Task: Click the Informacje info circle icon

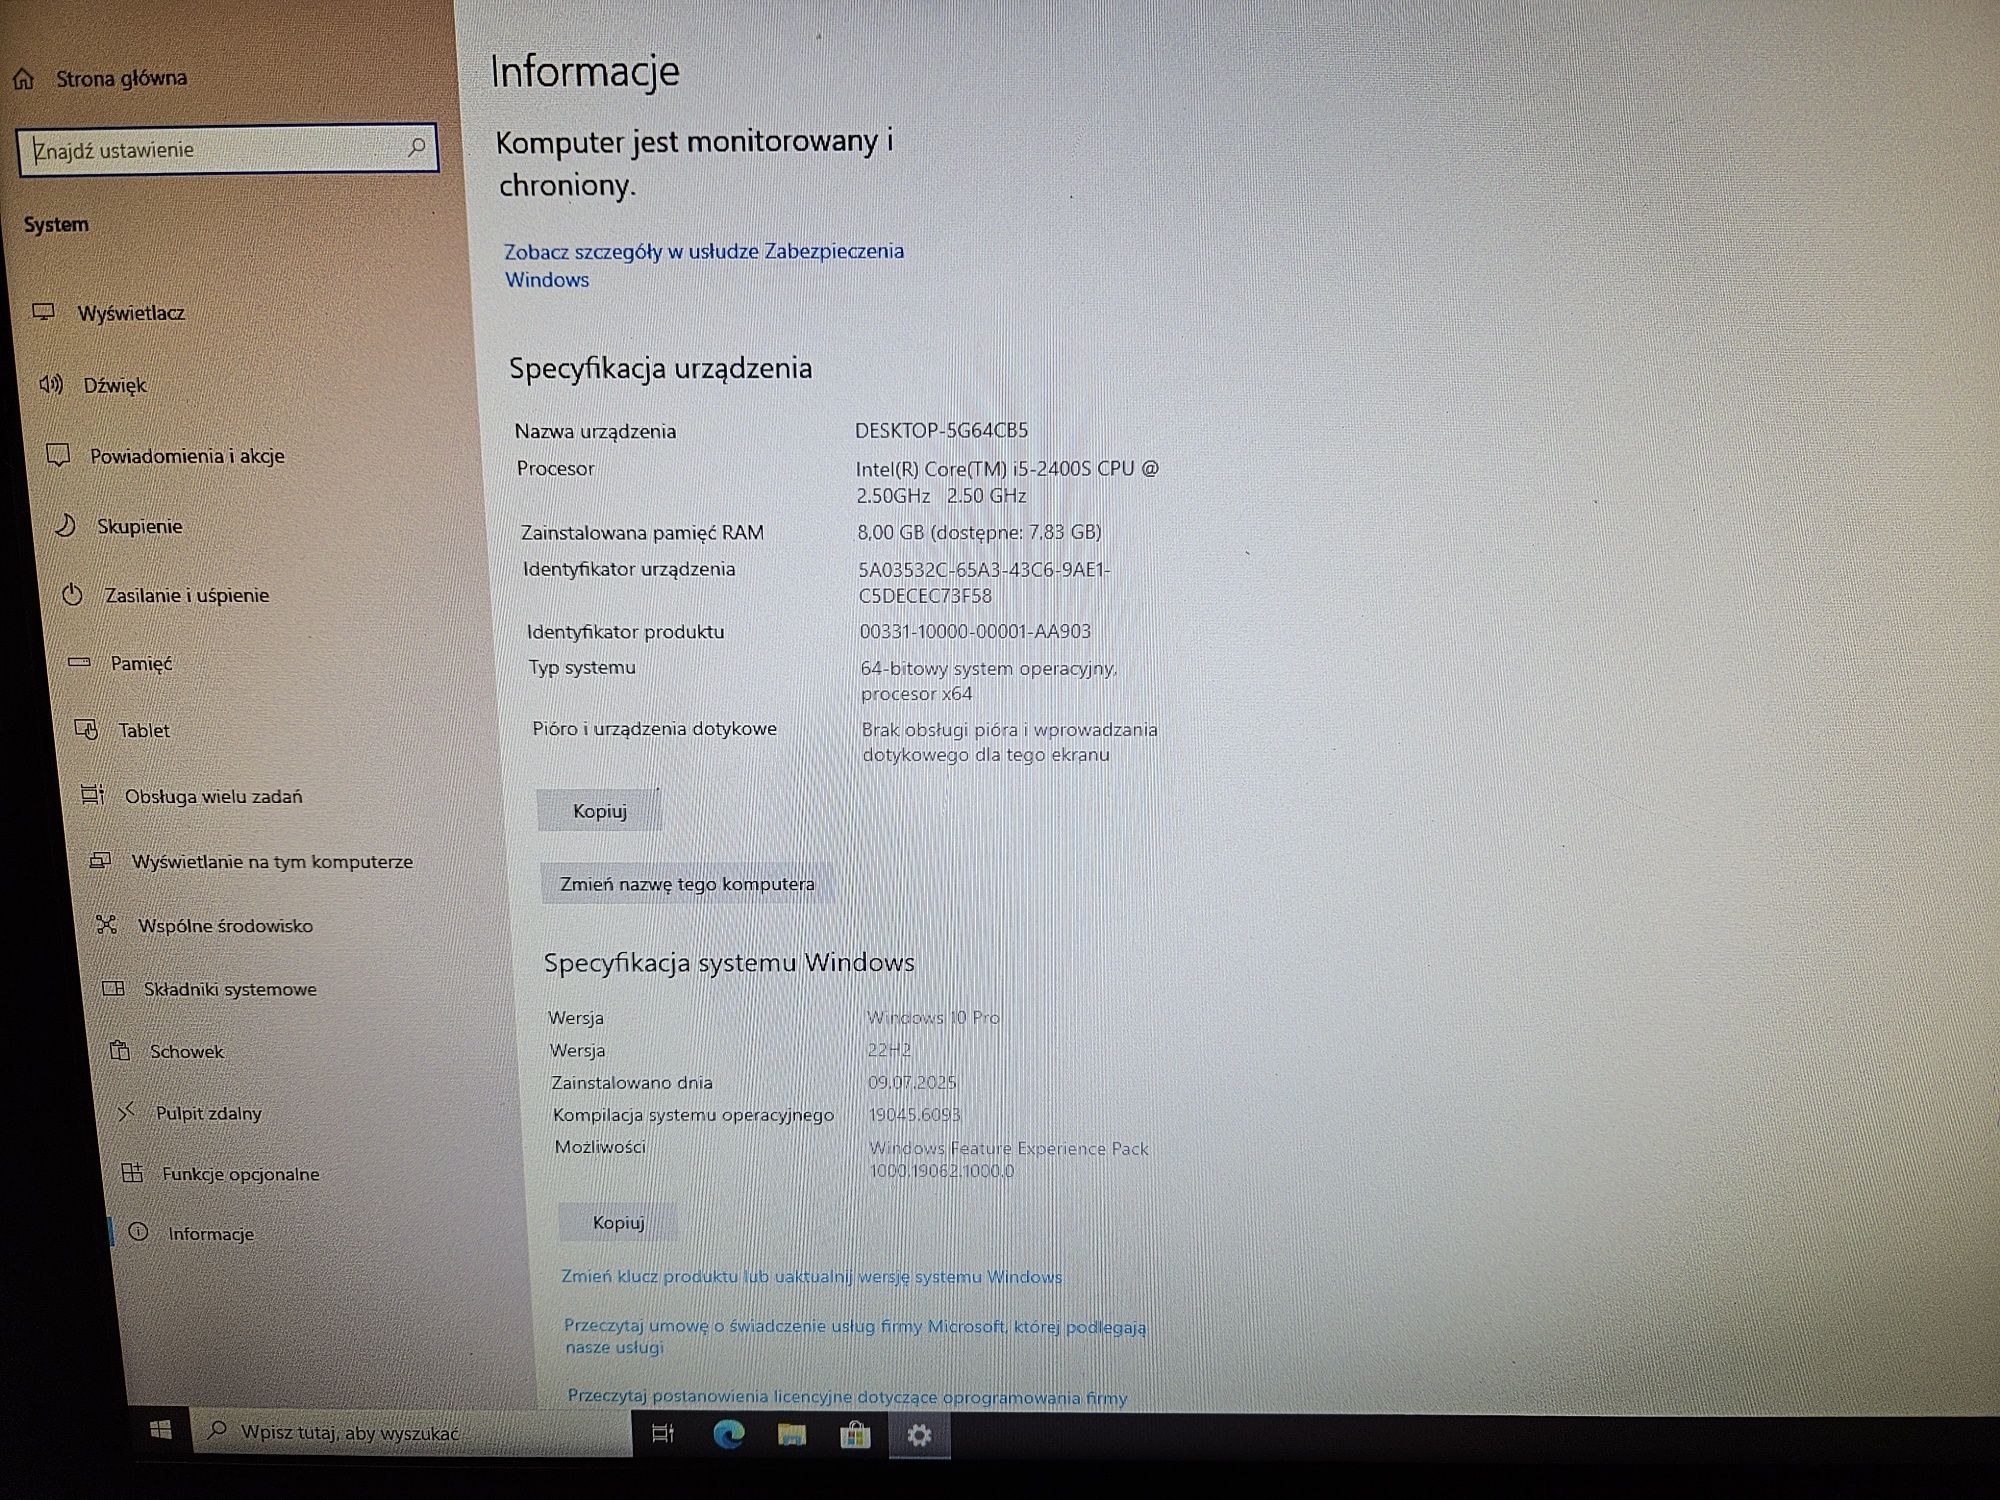Action: [139, 1232]
